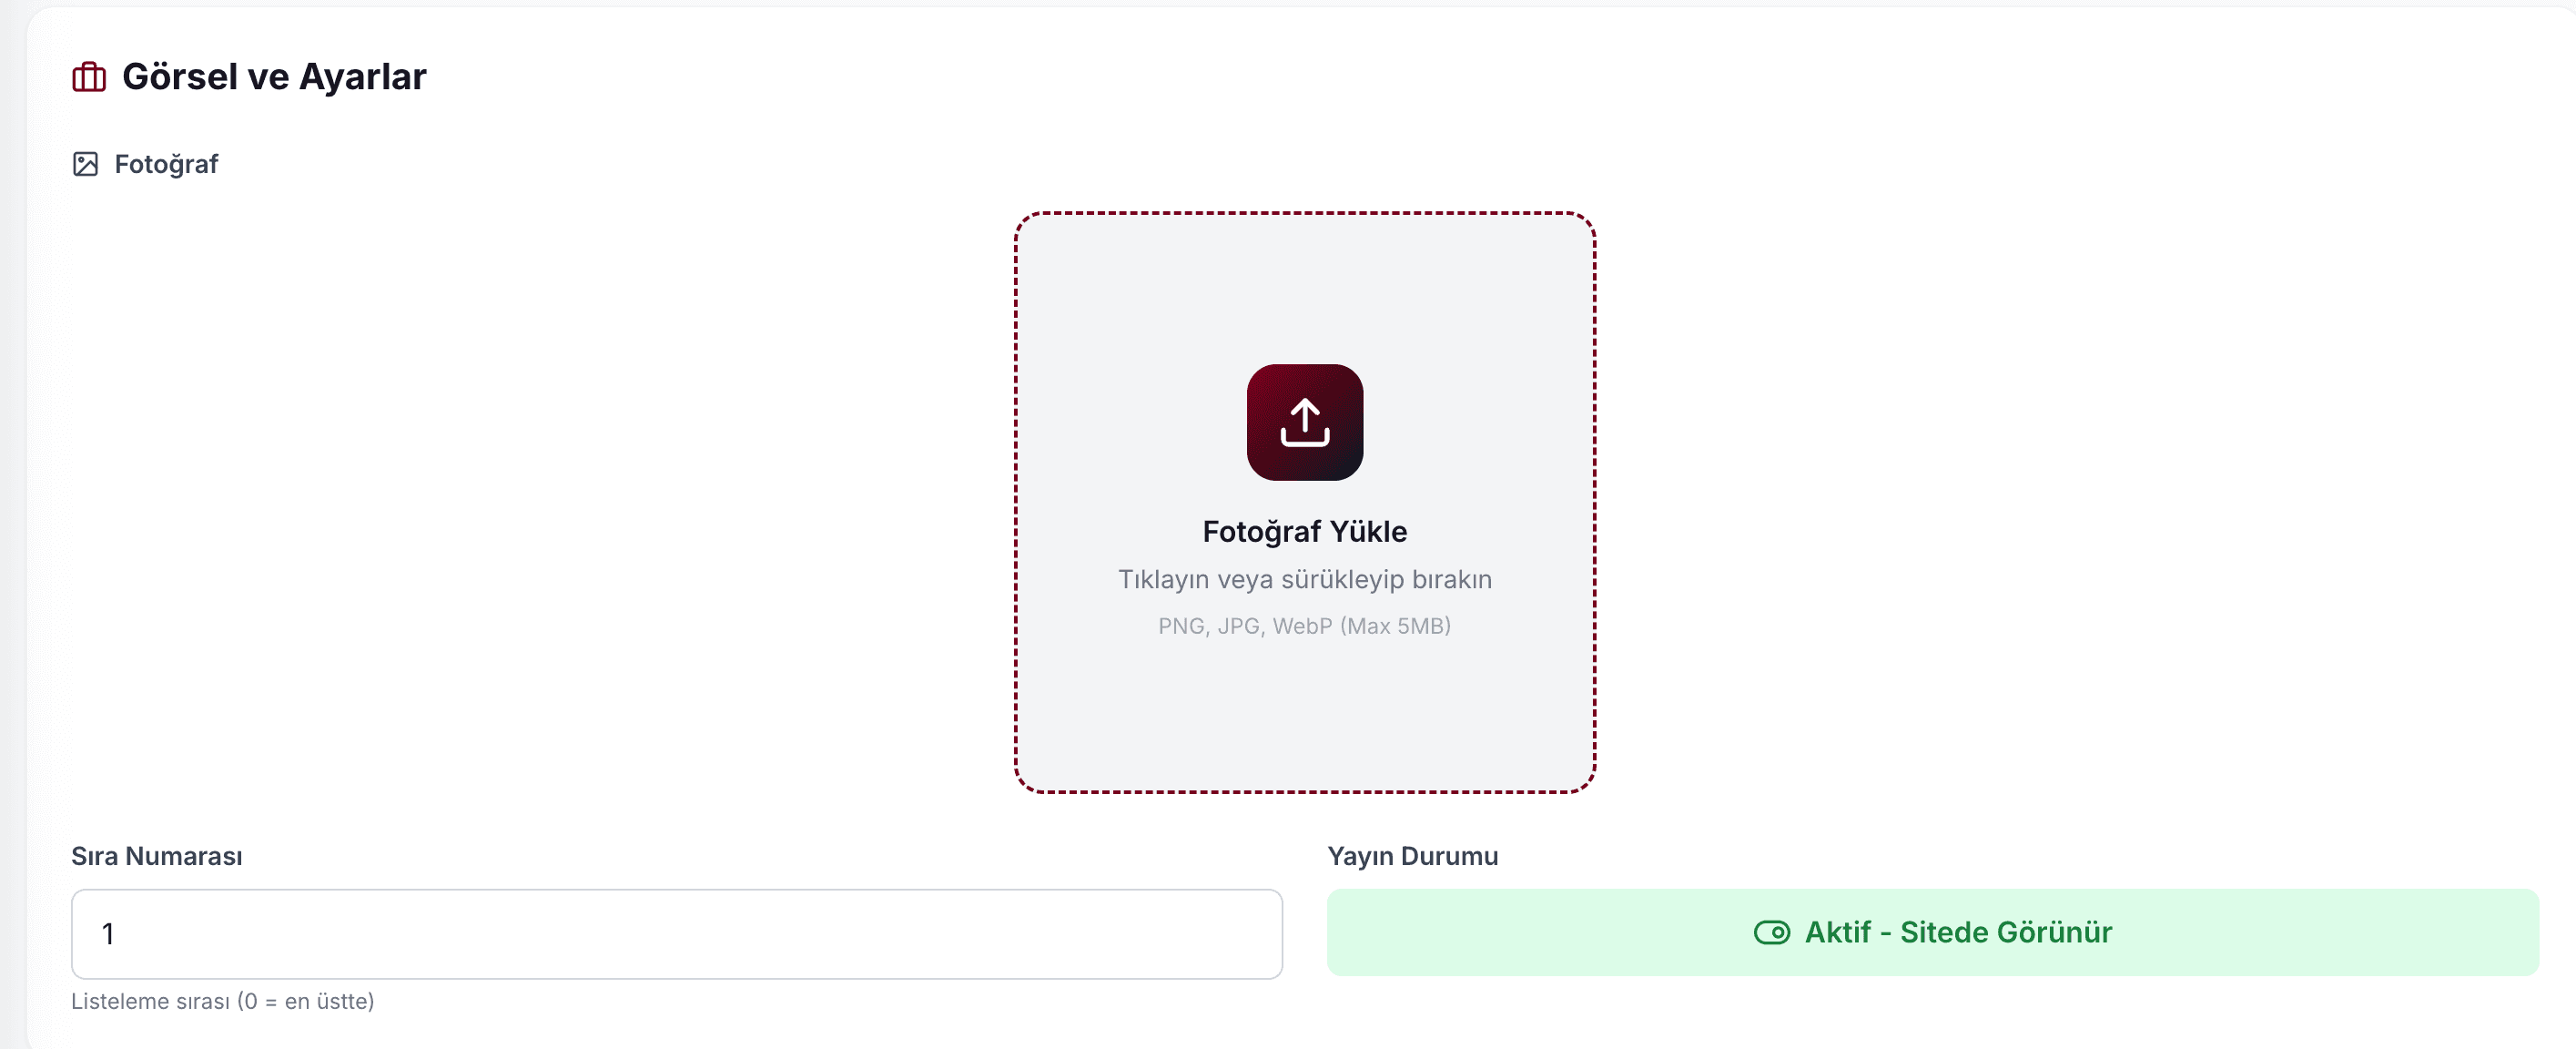This screenshot has height=1049, width=2576.
Task: Select the value "1" in the order field
Action: click(108, 934)
